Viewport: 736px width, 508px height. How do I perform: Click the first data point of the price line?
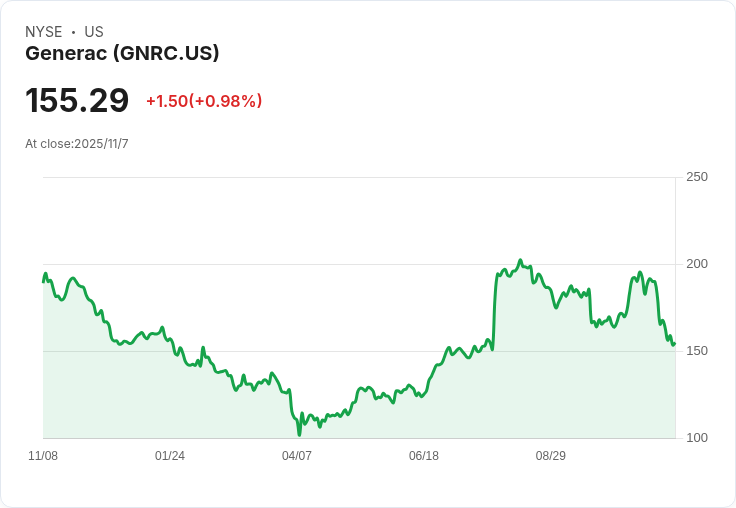(43, 281)
